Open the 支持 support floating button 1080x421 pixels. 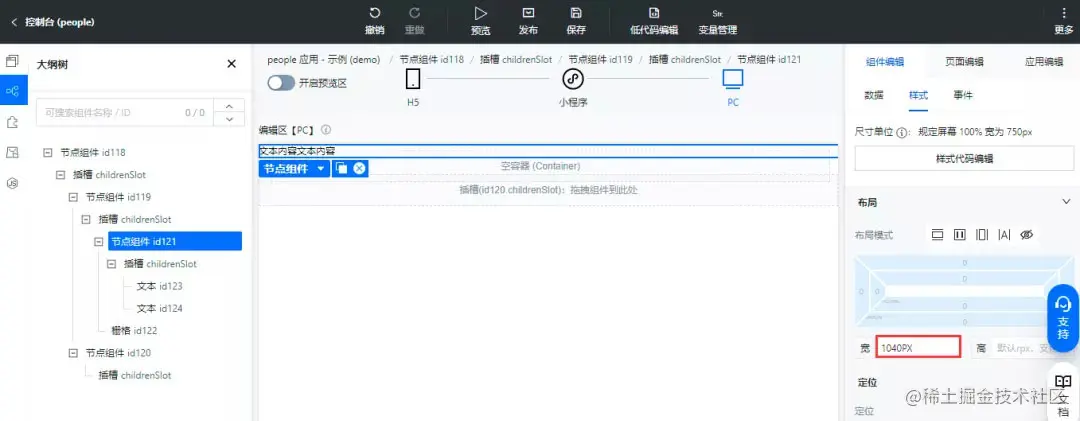(x=1063, y=318)
